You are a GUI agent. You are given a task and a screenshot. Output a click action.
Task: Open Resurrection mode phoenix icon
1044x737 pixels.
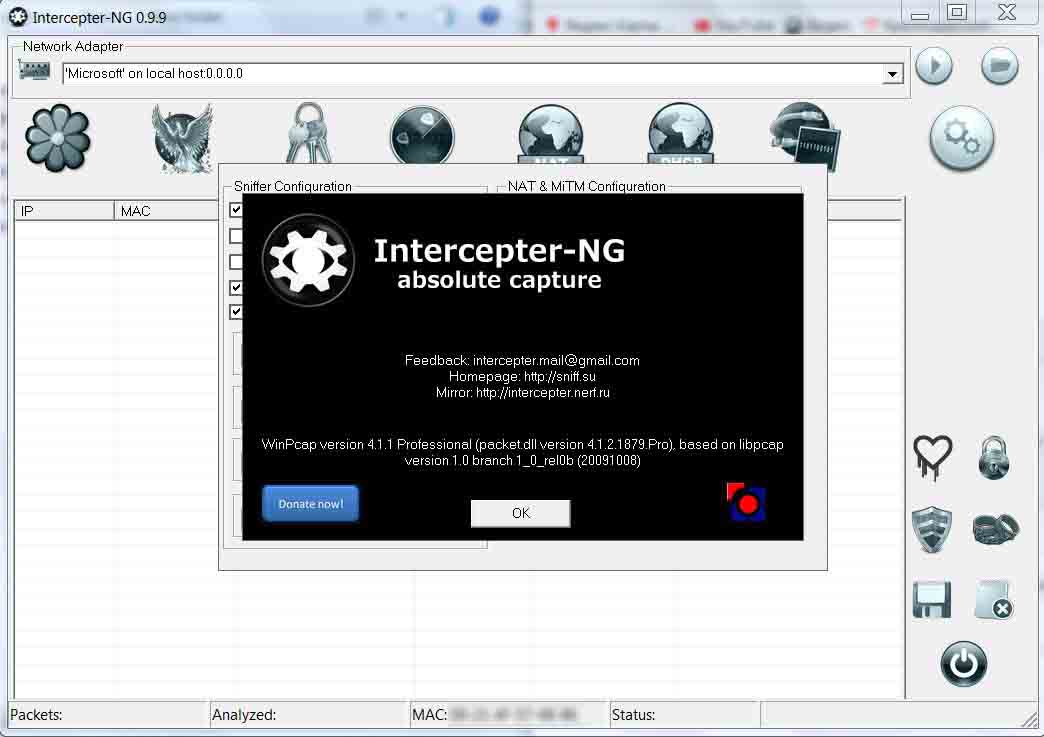point(182,138)
